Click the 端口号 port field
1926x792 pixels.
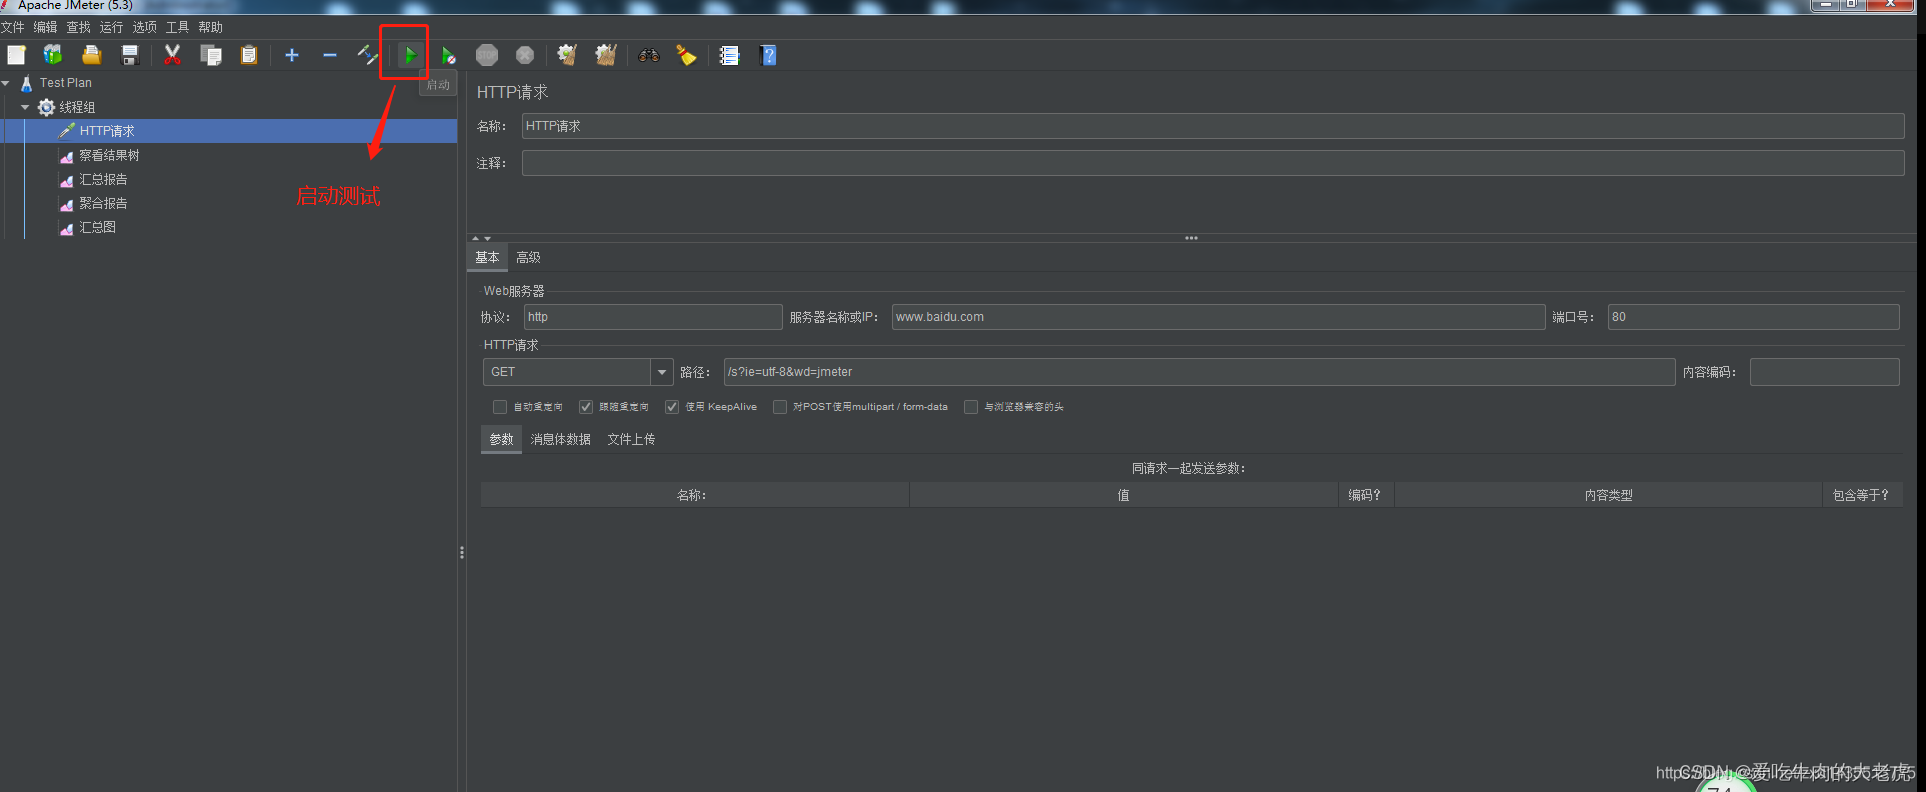(x=1753, y=317)
